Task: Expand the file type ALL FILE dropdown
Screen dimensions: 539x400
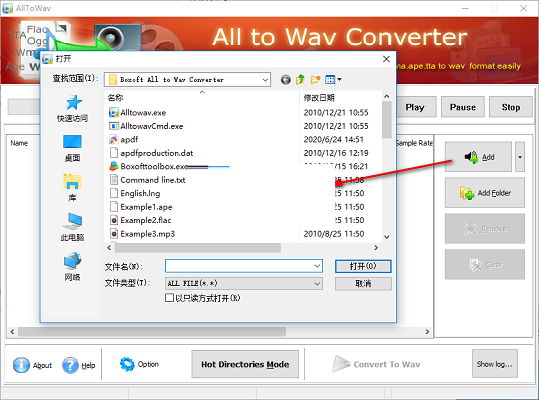Action: pyautogui.click(x=317, y=284)
